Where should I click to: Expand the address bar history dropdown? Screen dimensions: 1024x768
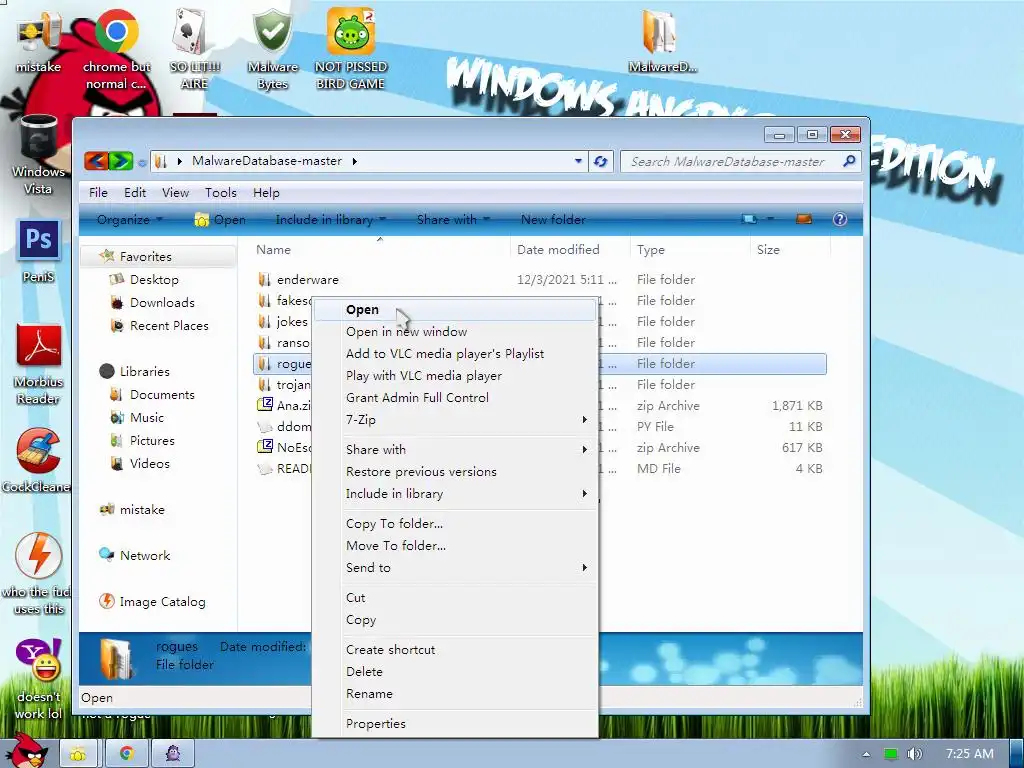tap(578, 161)
